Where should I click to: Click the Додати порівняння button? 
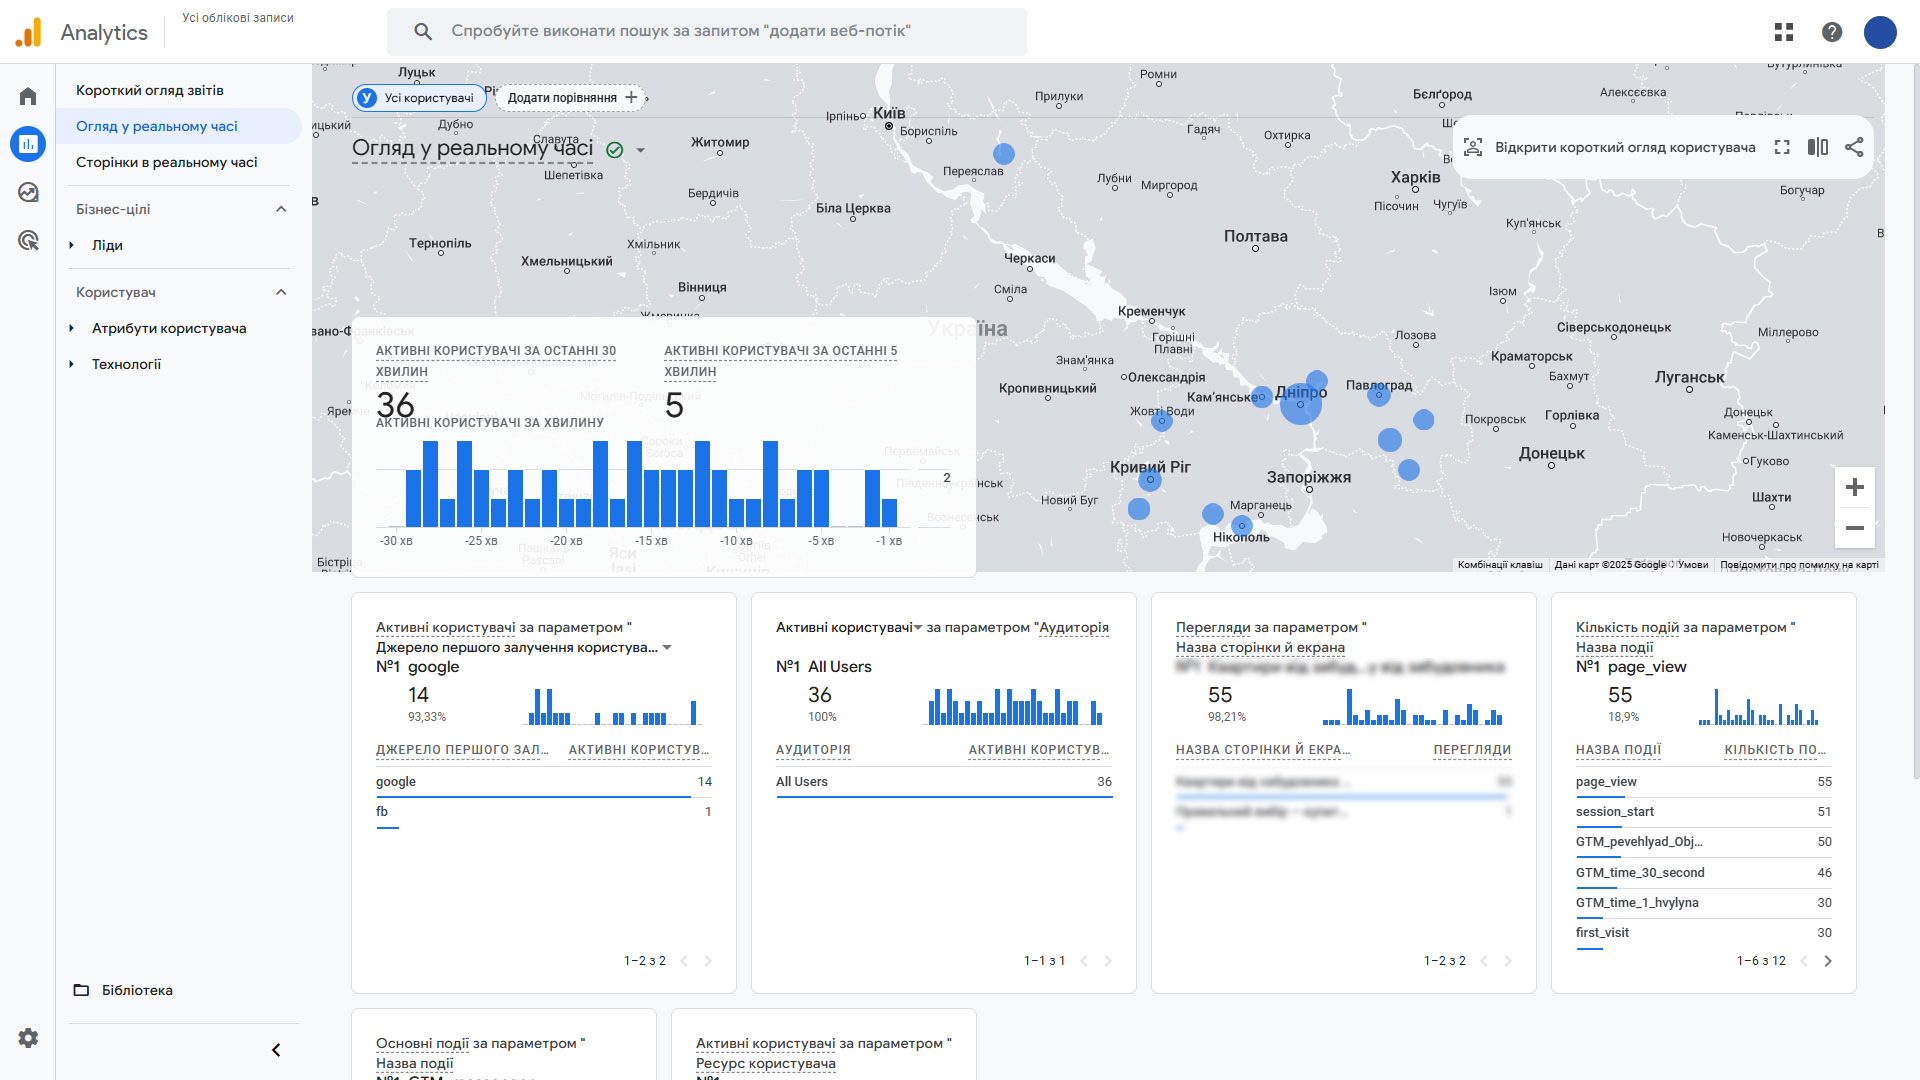click(x=572, y=98)
